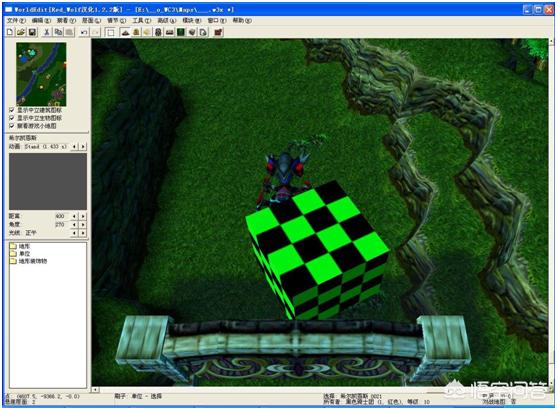Image resolution: width=557 pixels, height=410 pixels.
Task: Expand the 地形 folder in tree
Action: (13, 246)
